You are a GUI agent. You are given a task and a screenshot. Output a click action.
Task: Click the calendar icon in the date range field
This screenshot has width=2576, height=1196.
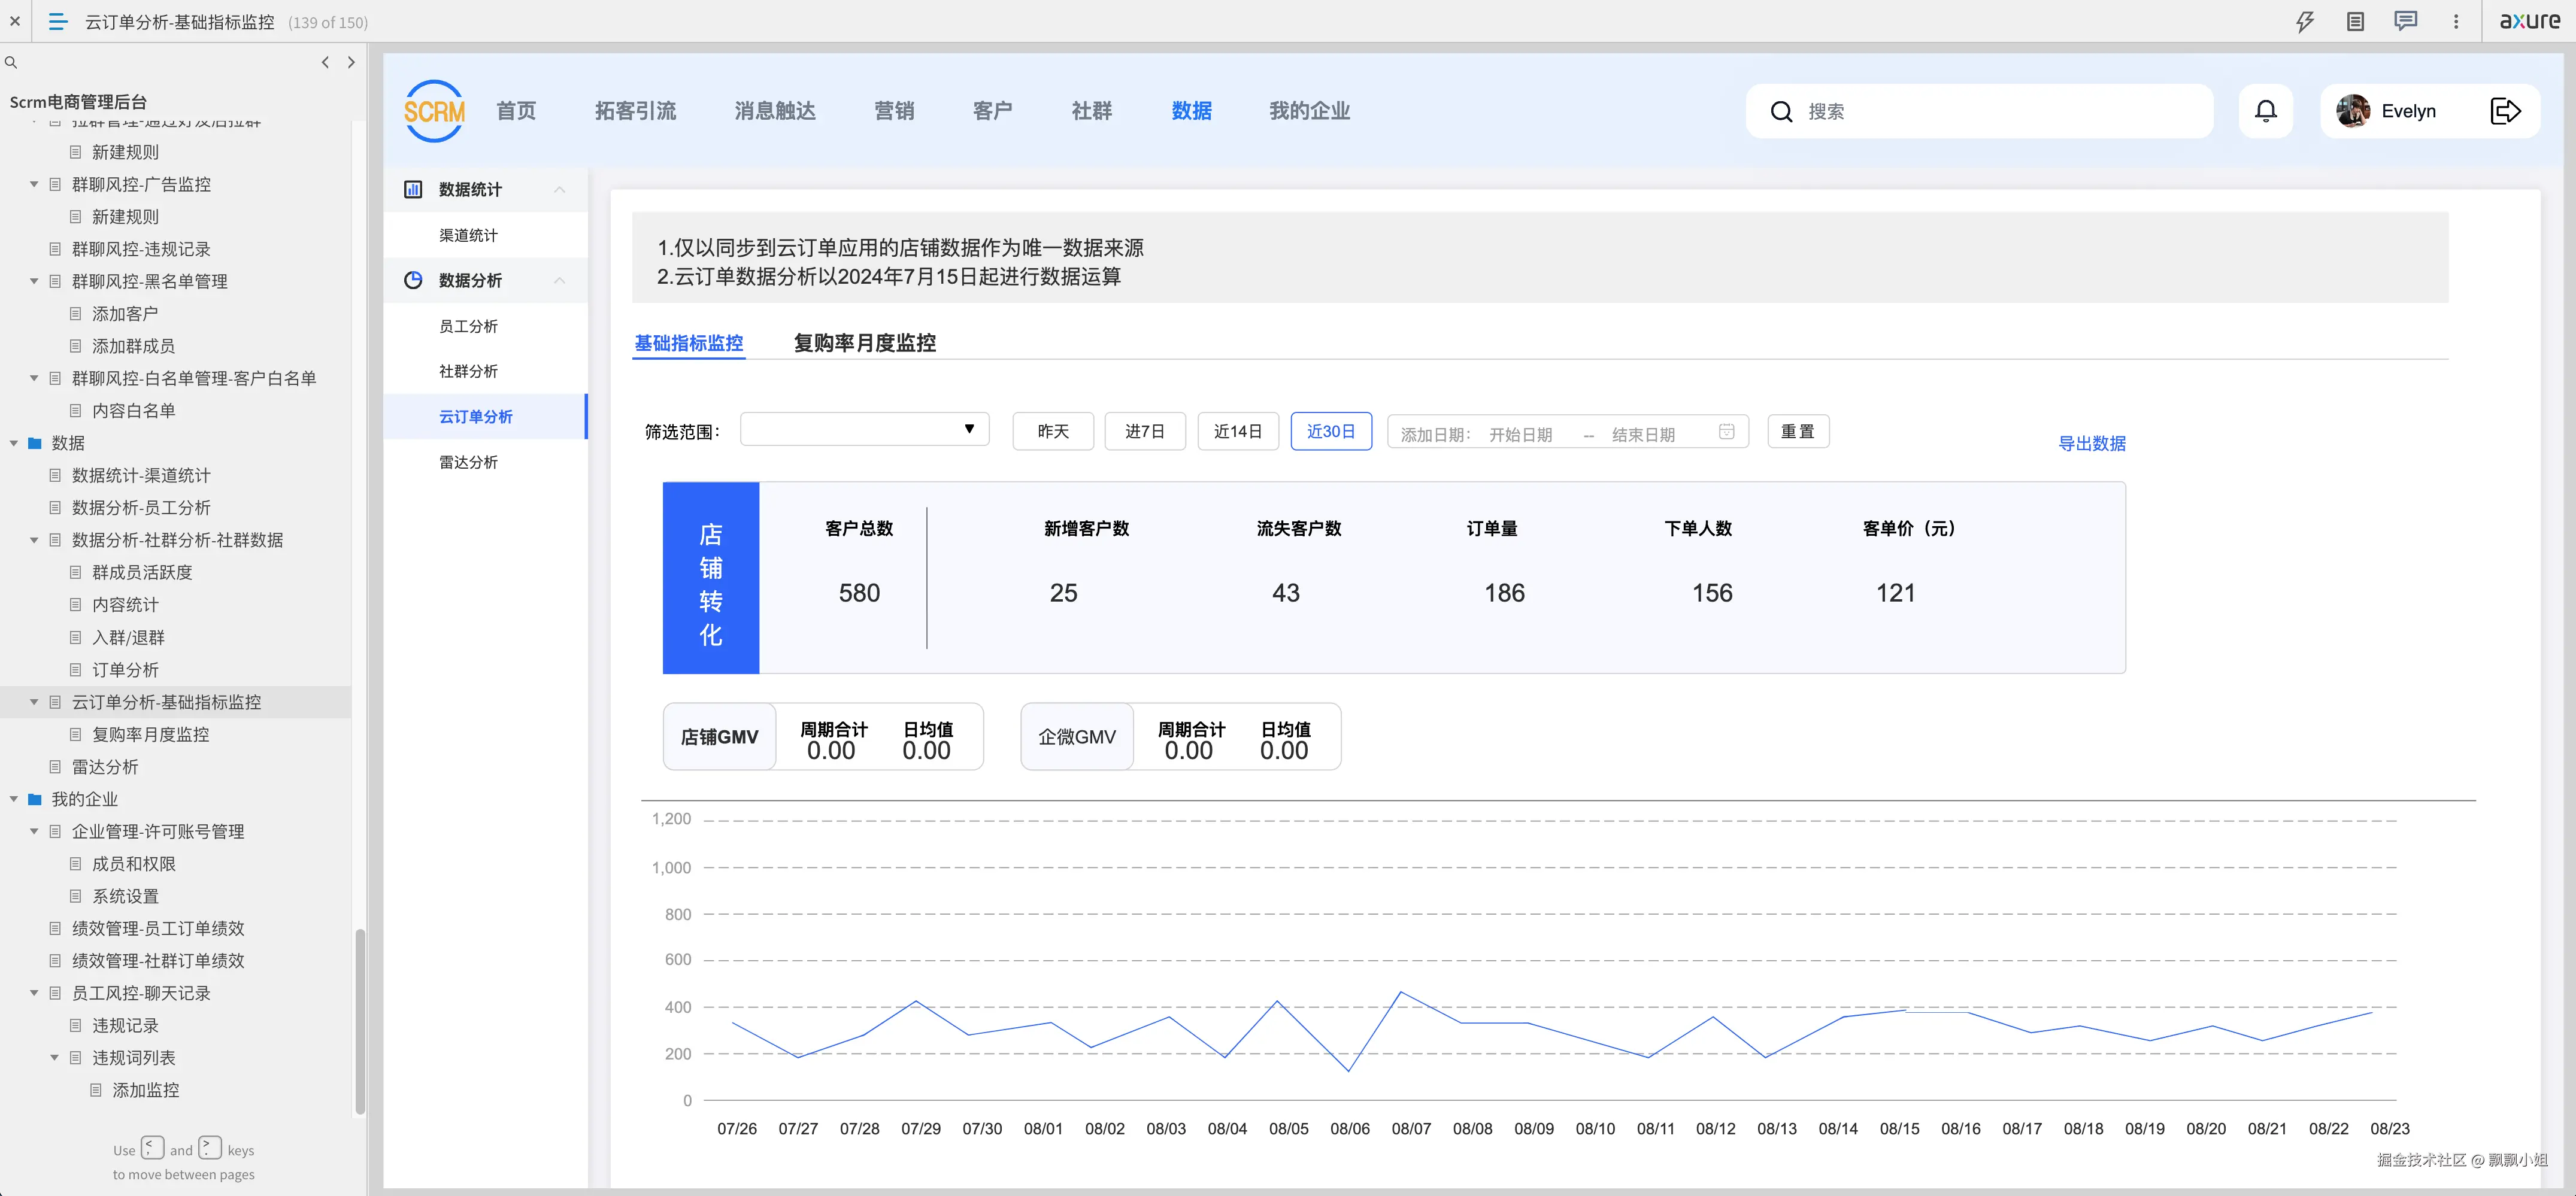point(1727,431)
